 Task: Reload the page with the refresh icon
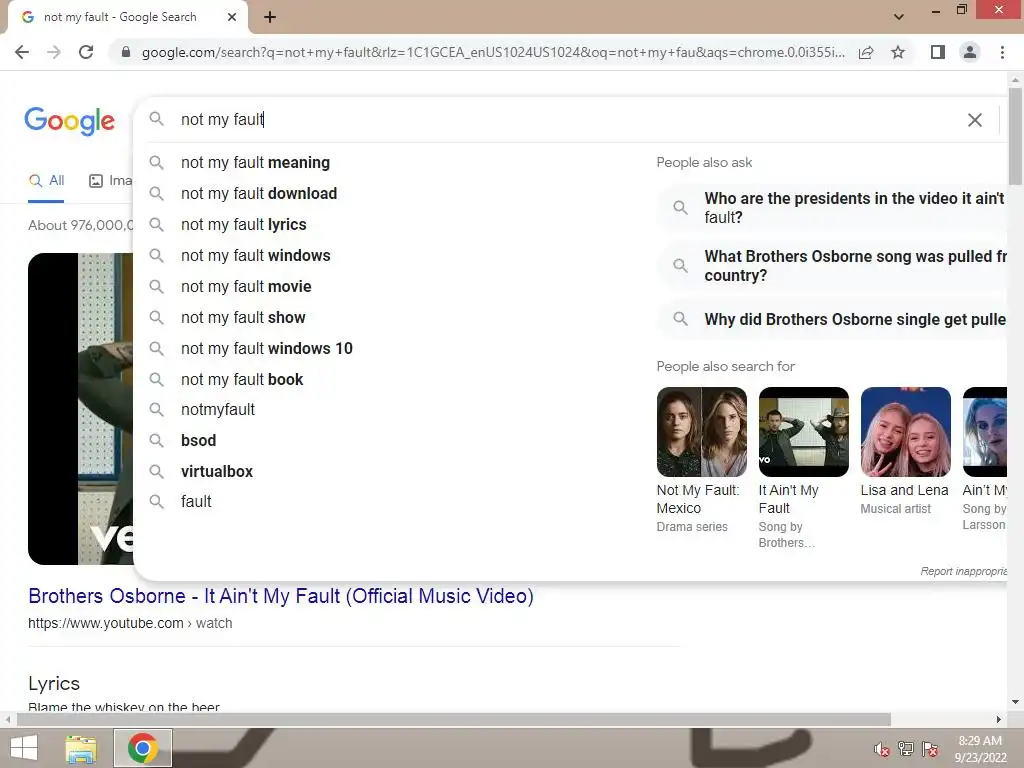[86, 52]
